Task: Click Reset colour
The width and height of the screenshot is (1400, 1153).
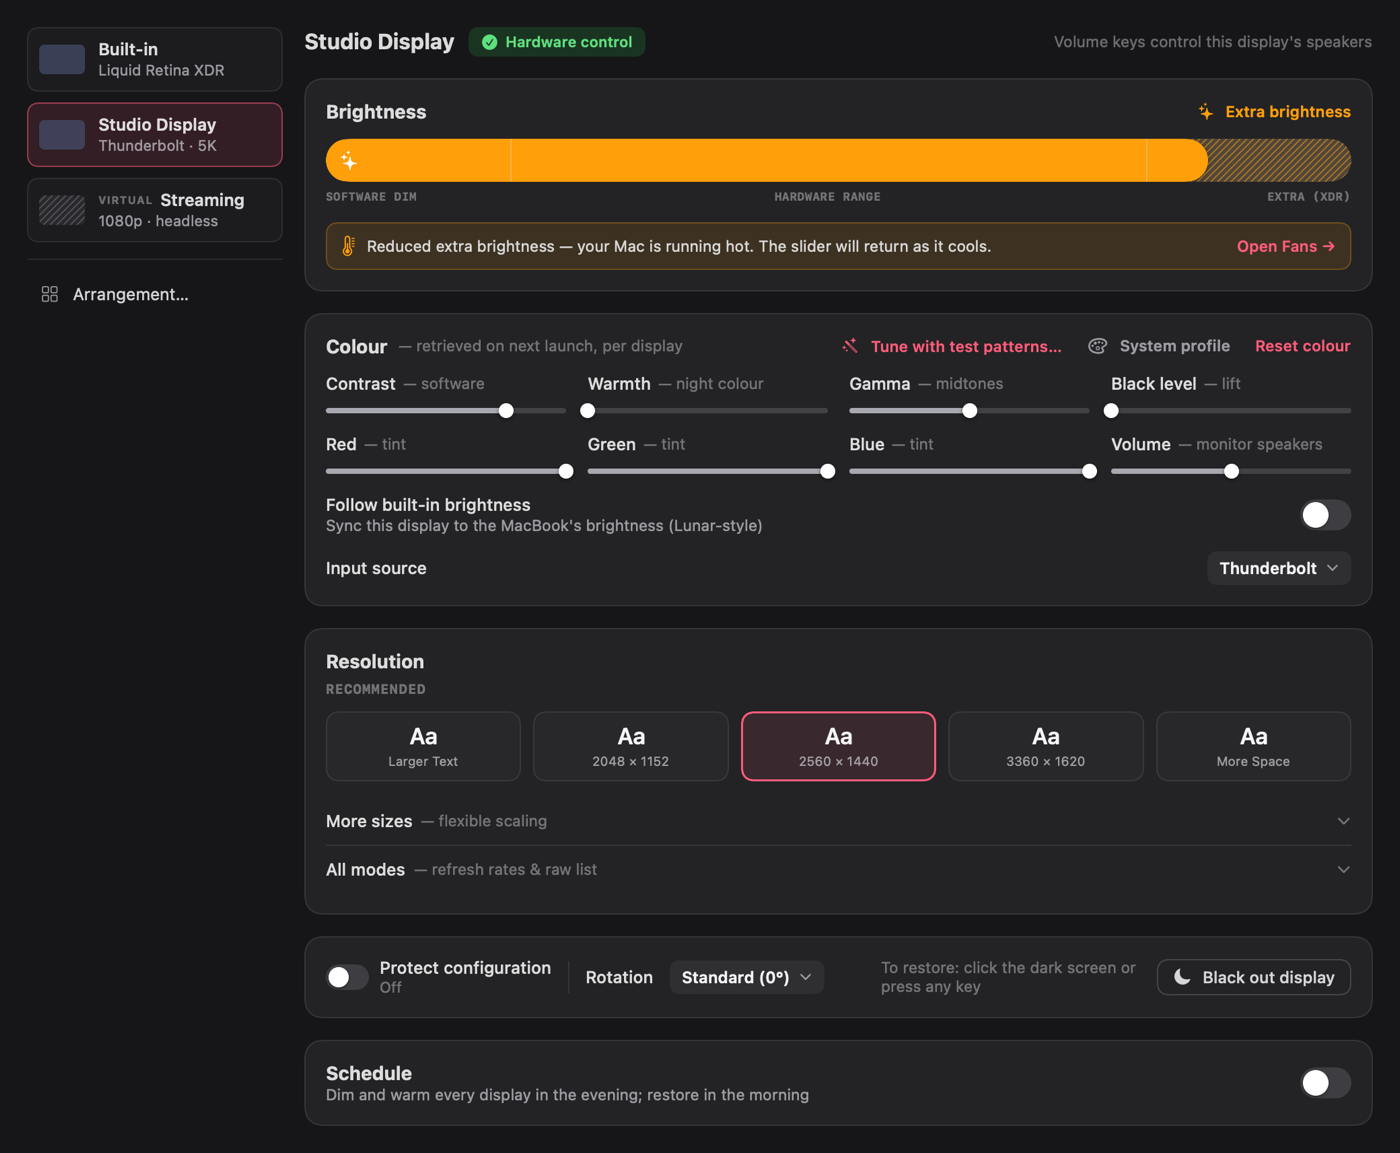Action: (1303, 346)
